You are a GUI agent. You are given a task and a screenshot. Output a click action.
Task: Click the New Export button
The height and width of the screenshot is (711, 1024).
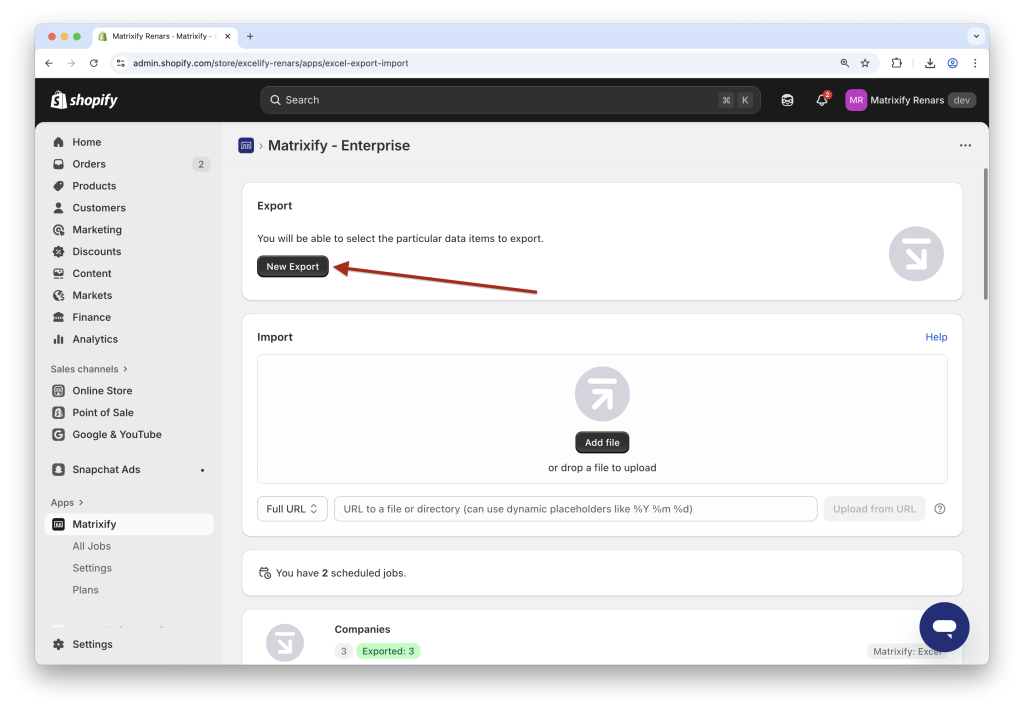click(292, 266)
